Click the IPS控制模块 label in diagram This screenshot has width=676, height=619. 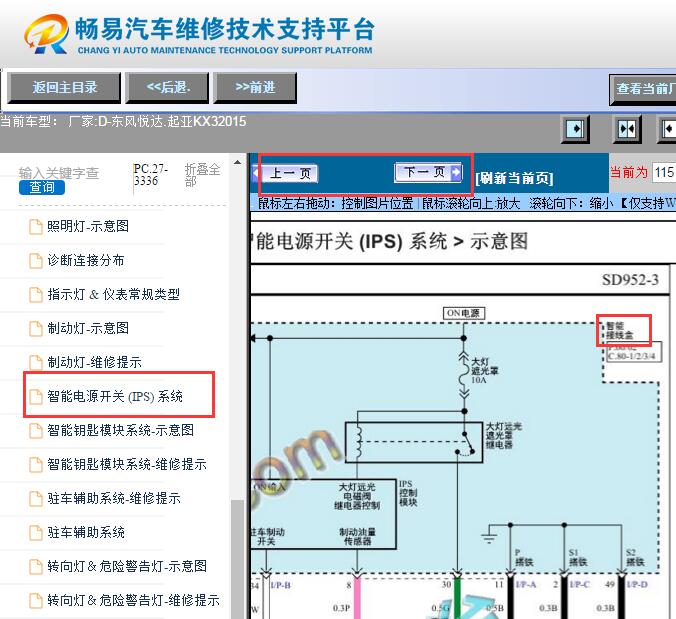click(408, 493)
